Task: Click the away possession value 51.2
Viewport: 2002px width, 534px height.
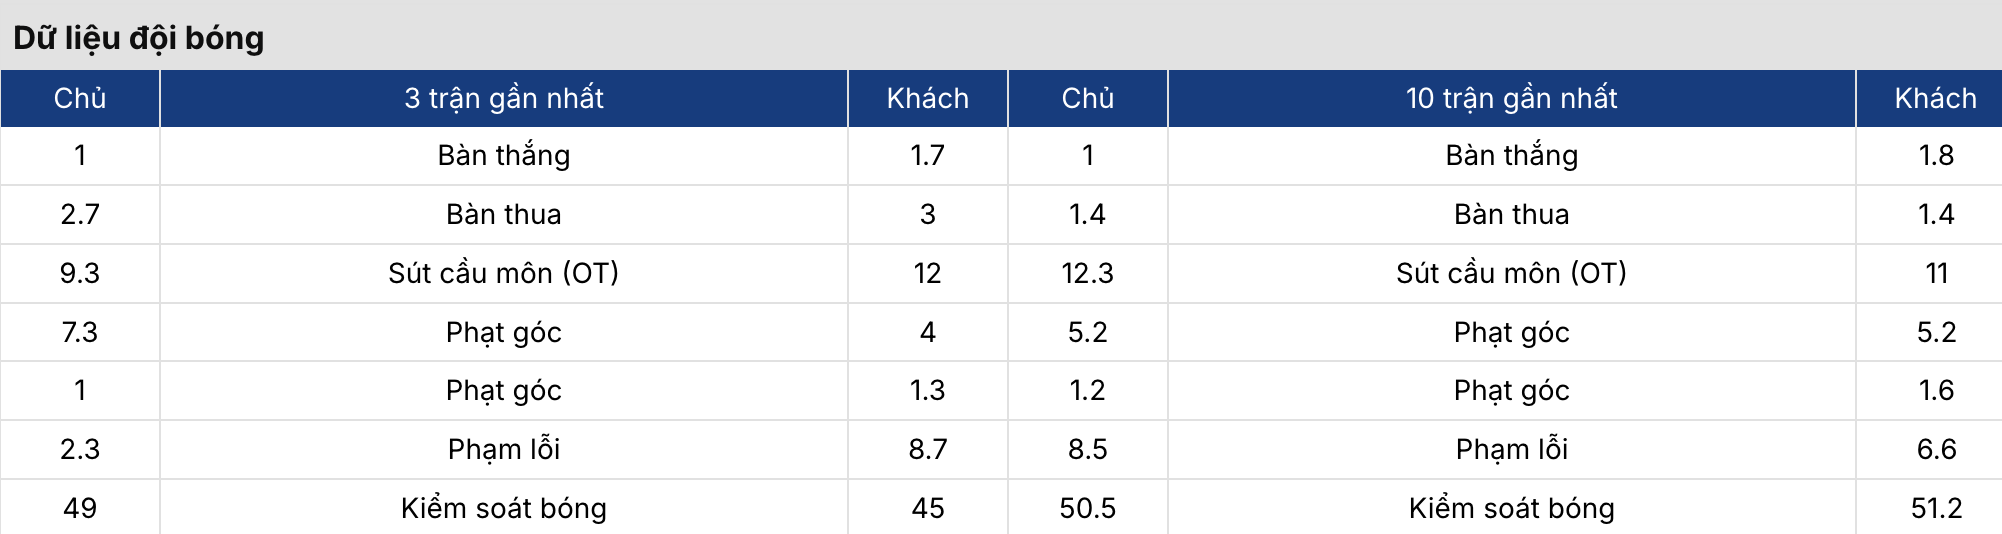Action: (1936, 508)
